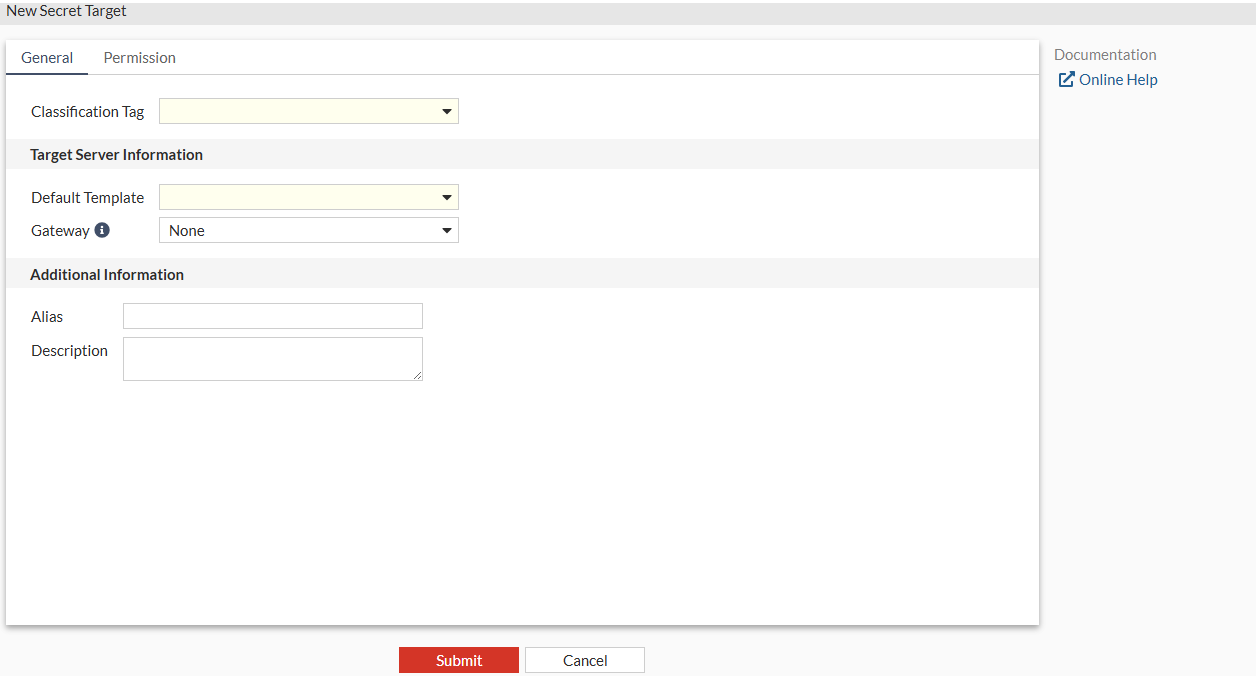Click the Cancel button
The width and height of the screenshot is (1256, 681).
[x=585, y=660]
